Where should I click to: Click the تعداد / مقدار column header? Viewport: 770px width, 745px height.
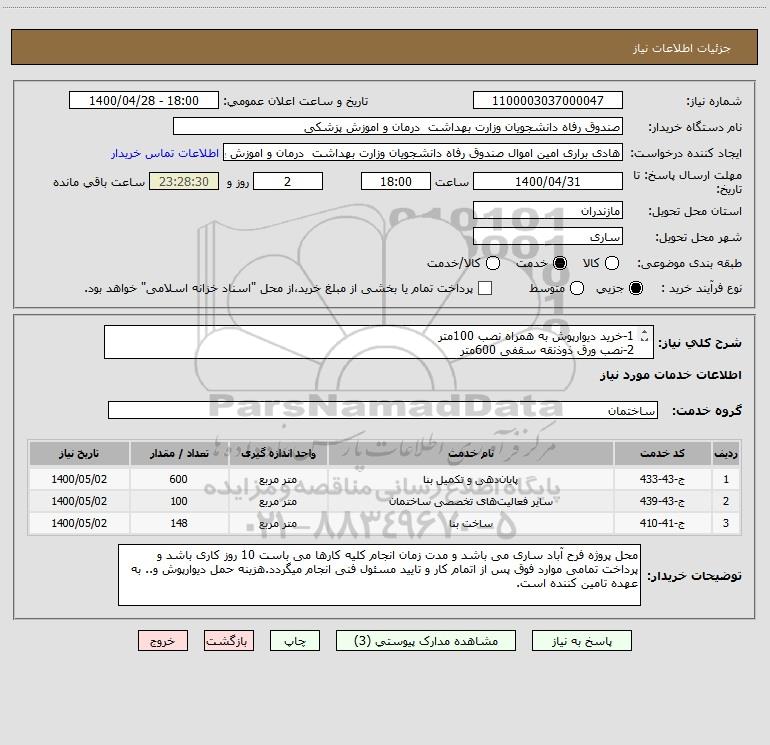[179, 453]
